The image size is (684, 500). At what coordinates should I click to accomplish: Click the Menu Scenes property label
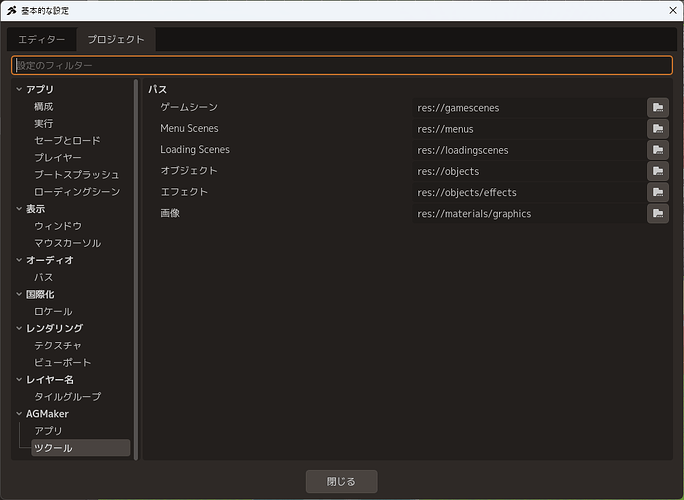(x=189, y=128)
